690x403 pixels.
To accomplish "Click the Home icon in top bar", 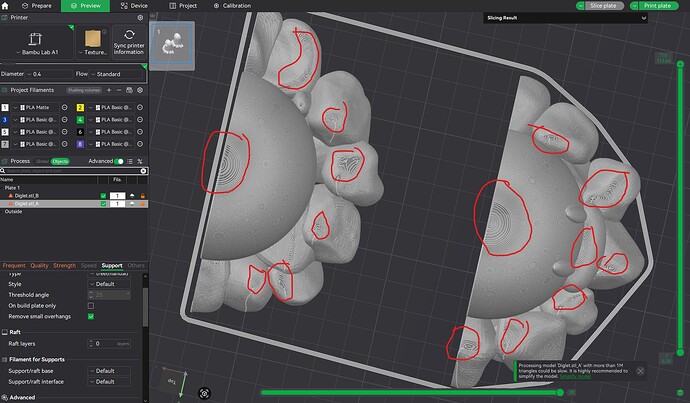I will pyautogui.click(x=5, y=6).
